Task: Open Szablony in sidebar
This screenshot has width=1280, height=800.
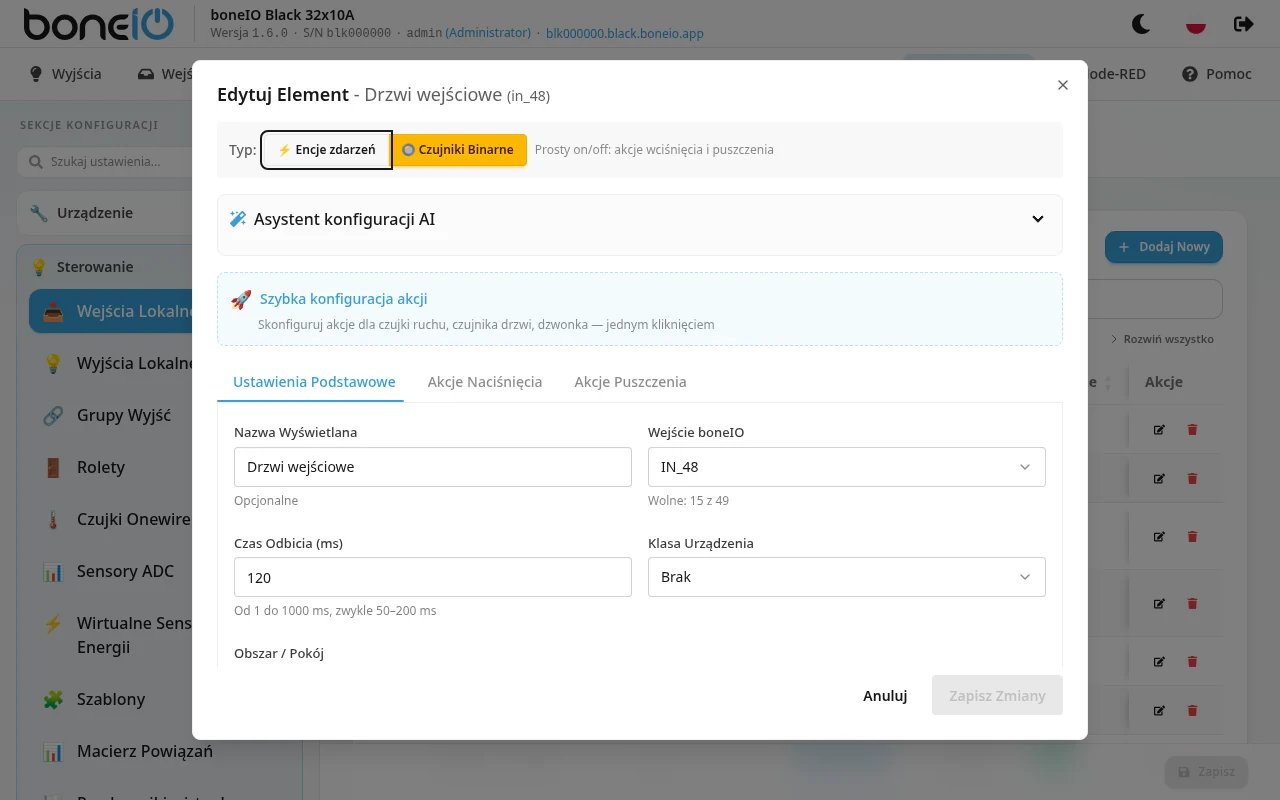Action: (111, 699)
